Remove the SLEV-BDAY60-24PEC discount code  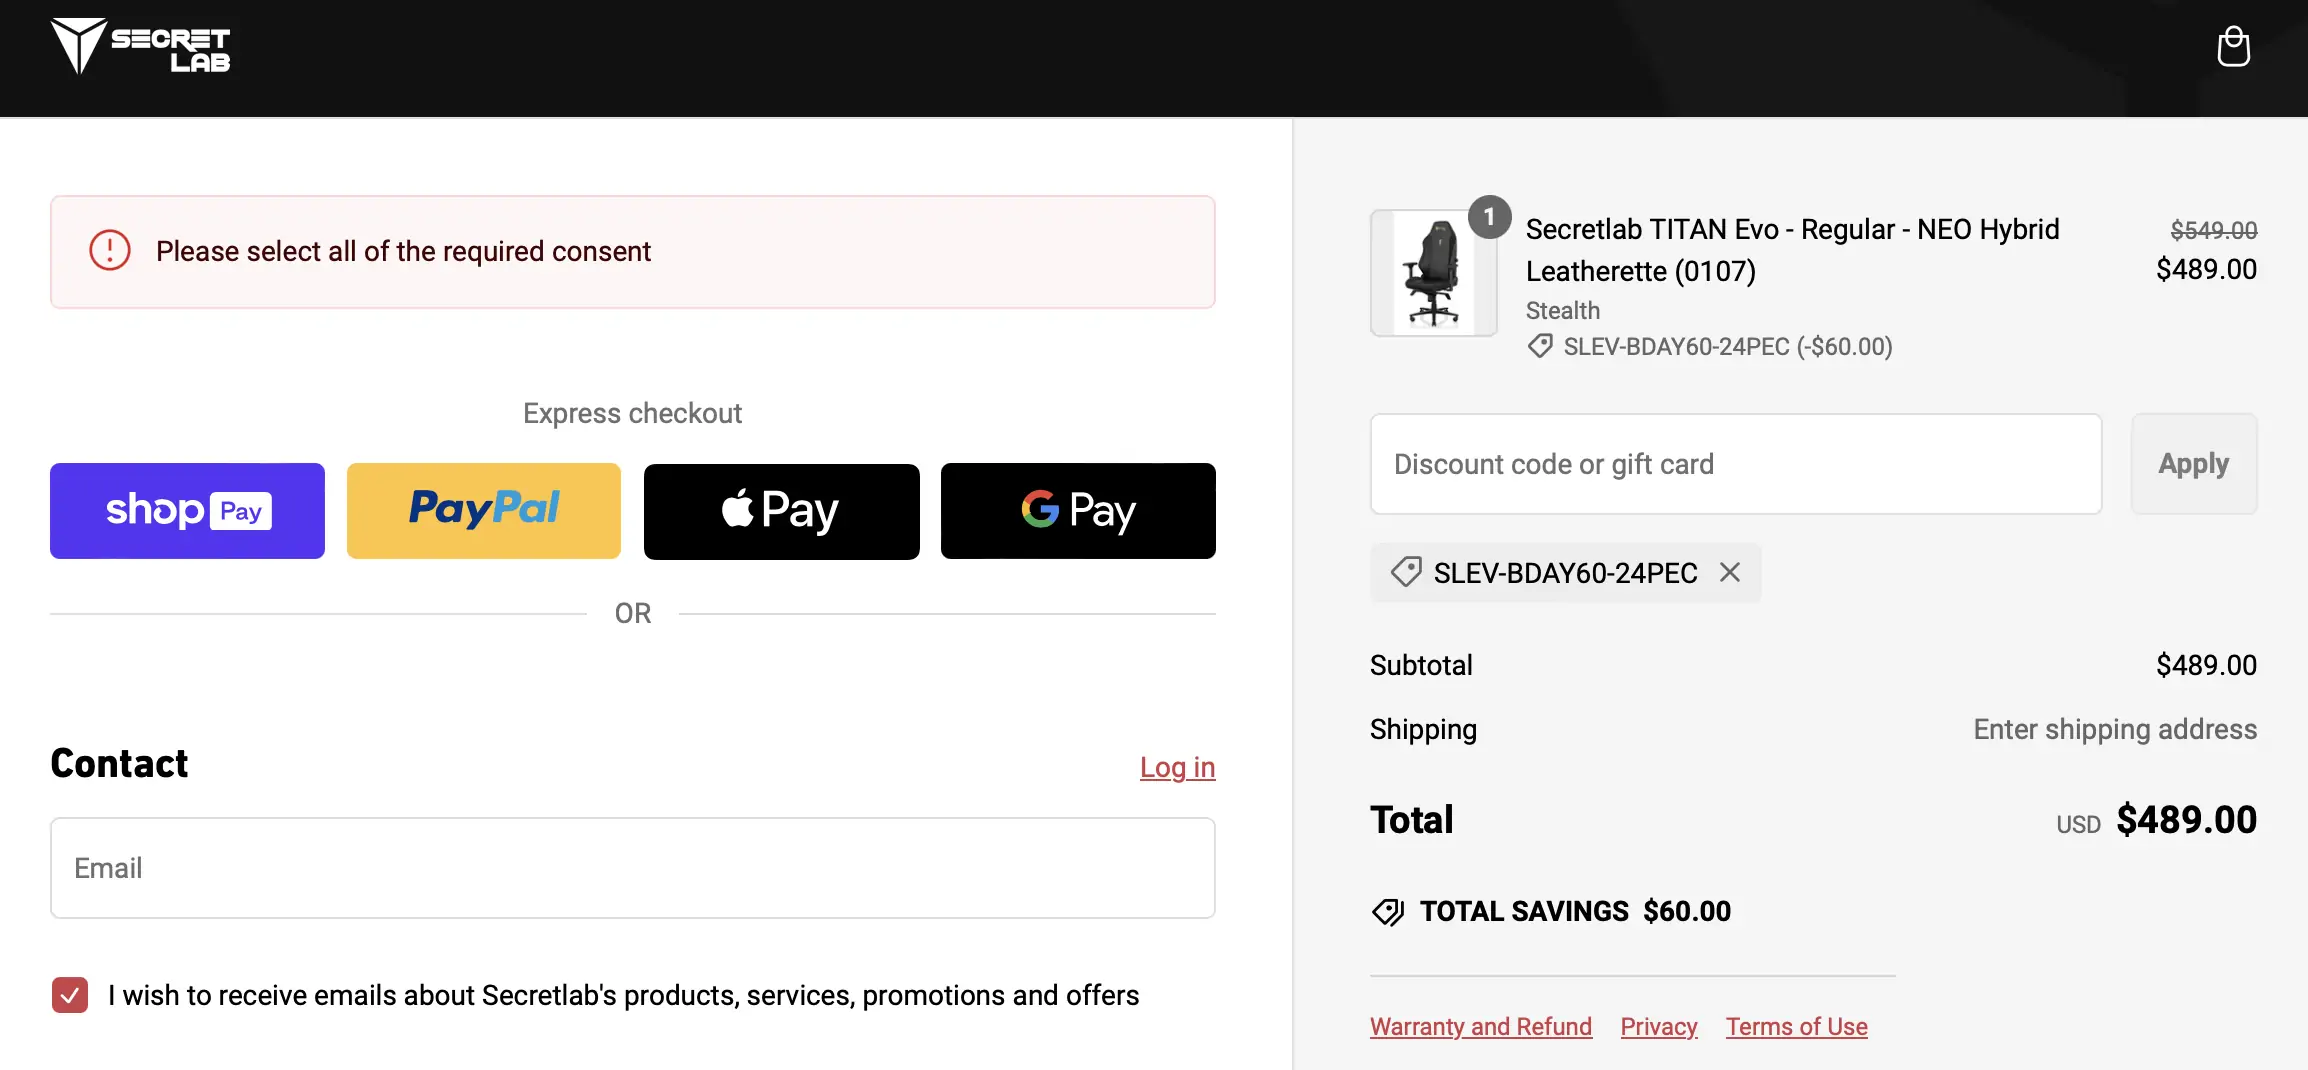1730,572
